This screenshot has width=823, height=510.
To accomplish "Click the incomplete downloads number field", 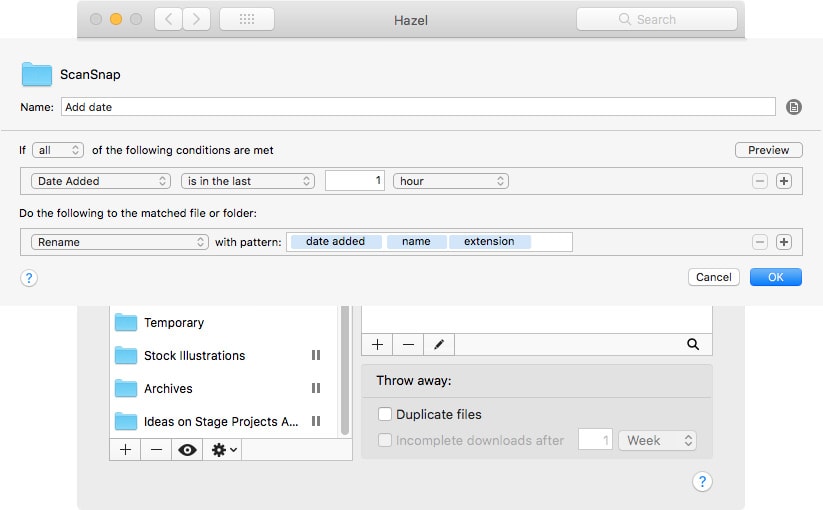I will point(595,440).
